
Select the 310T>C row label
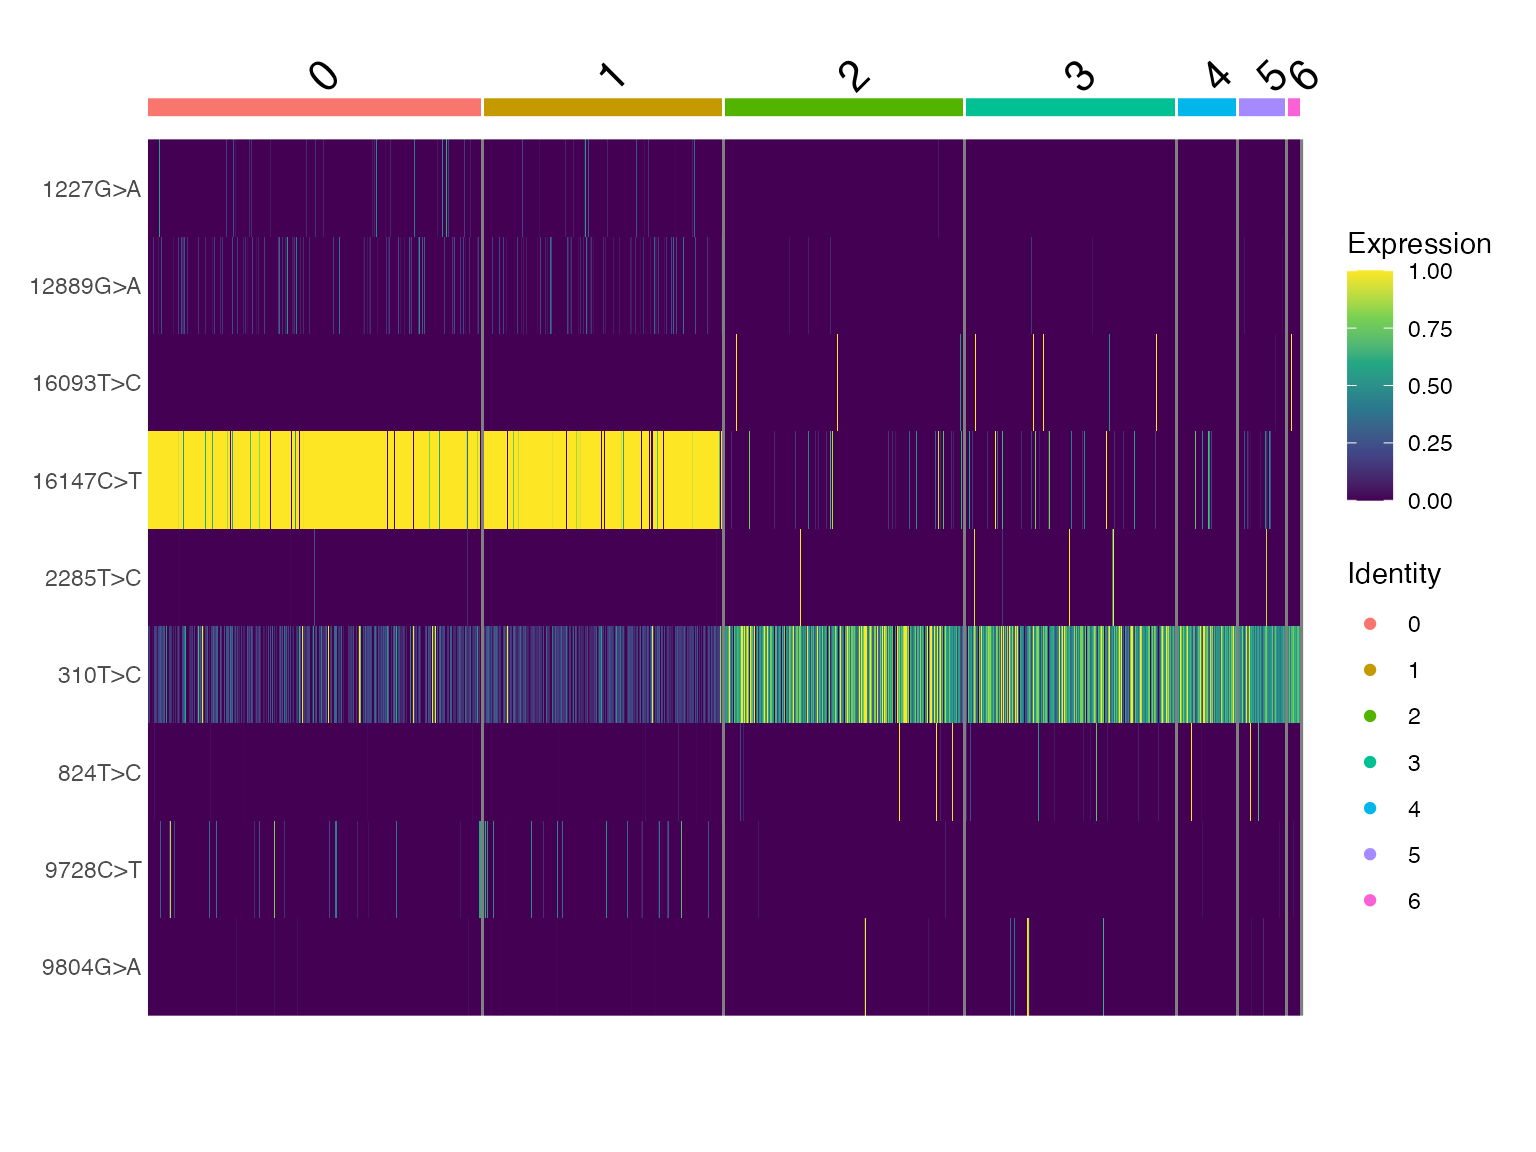point(99,675)
